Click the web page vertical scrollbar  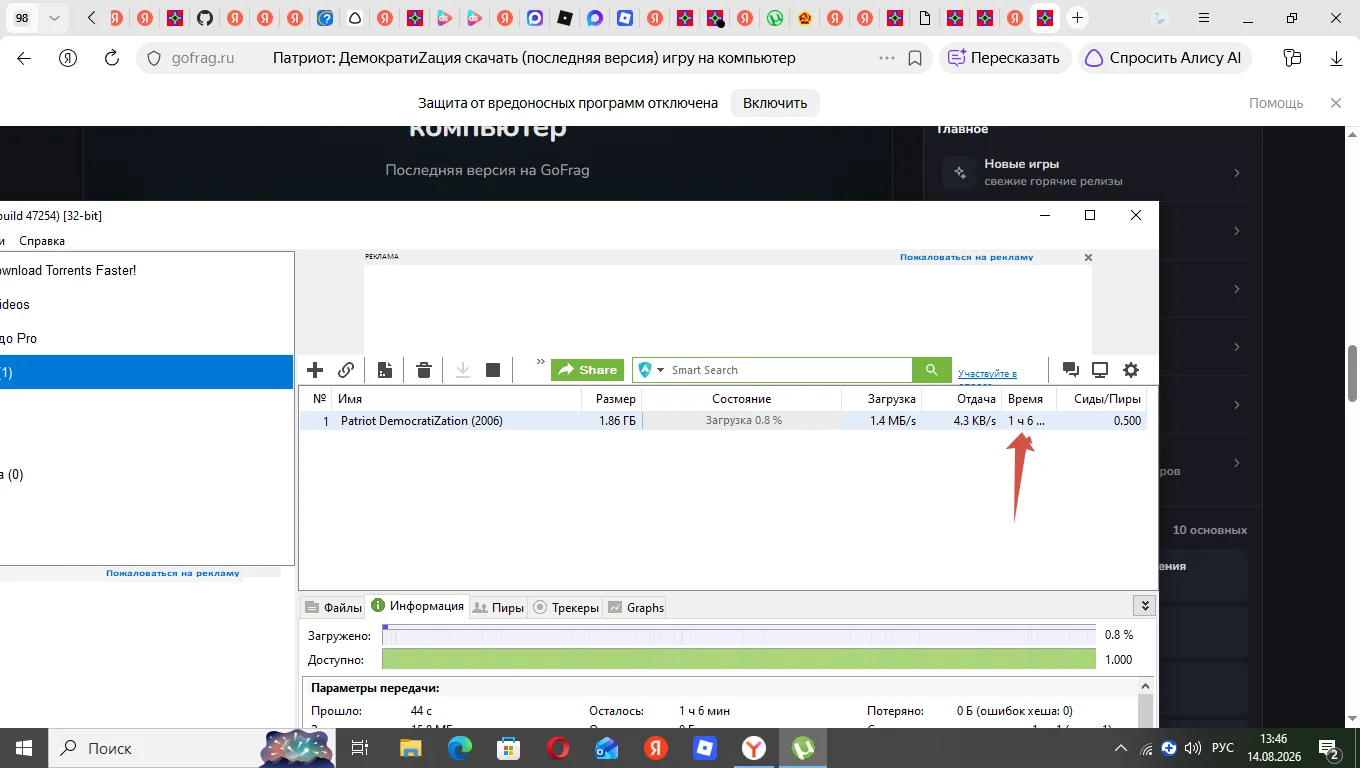click(x=1353, y=372)
